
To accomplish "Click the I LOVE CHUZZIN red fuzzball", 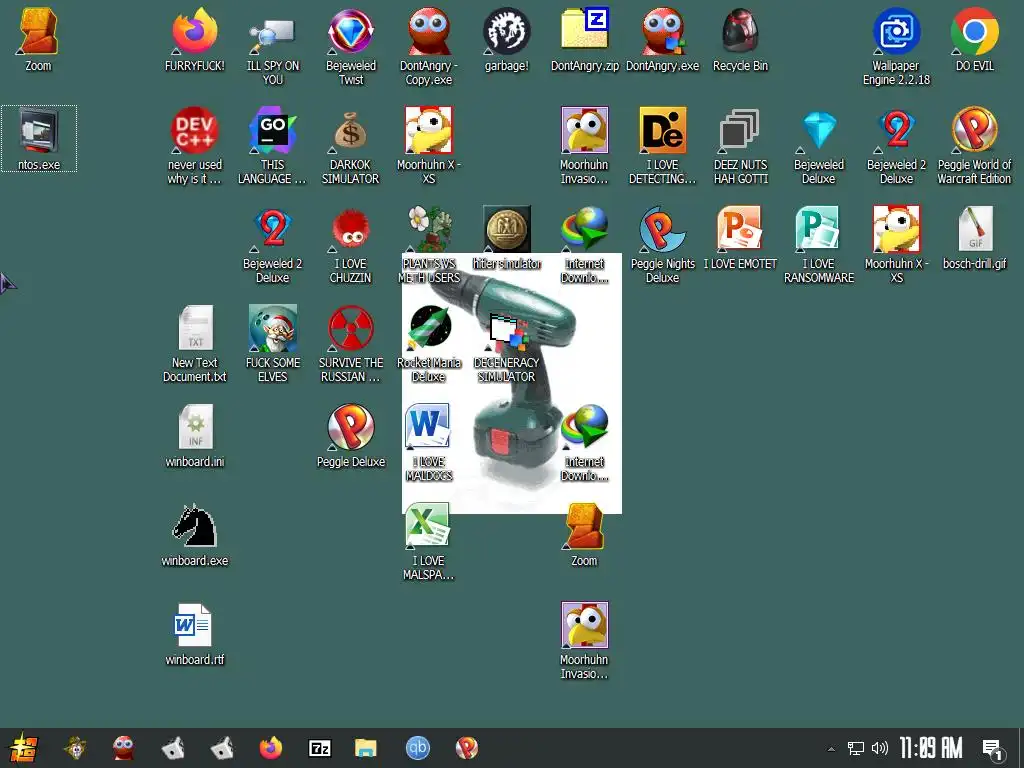I will point(351,245).
